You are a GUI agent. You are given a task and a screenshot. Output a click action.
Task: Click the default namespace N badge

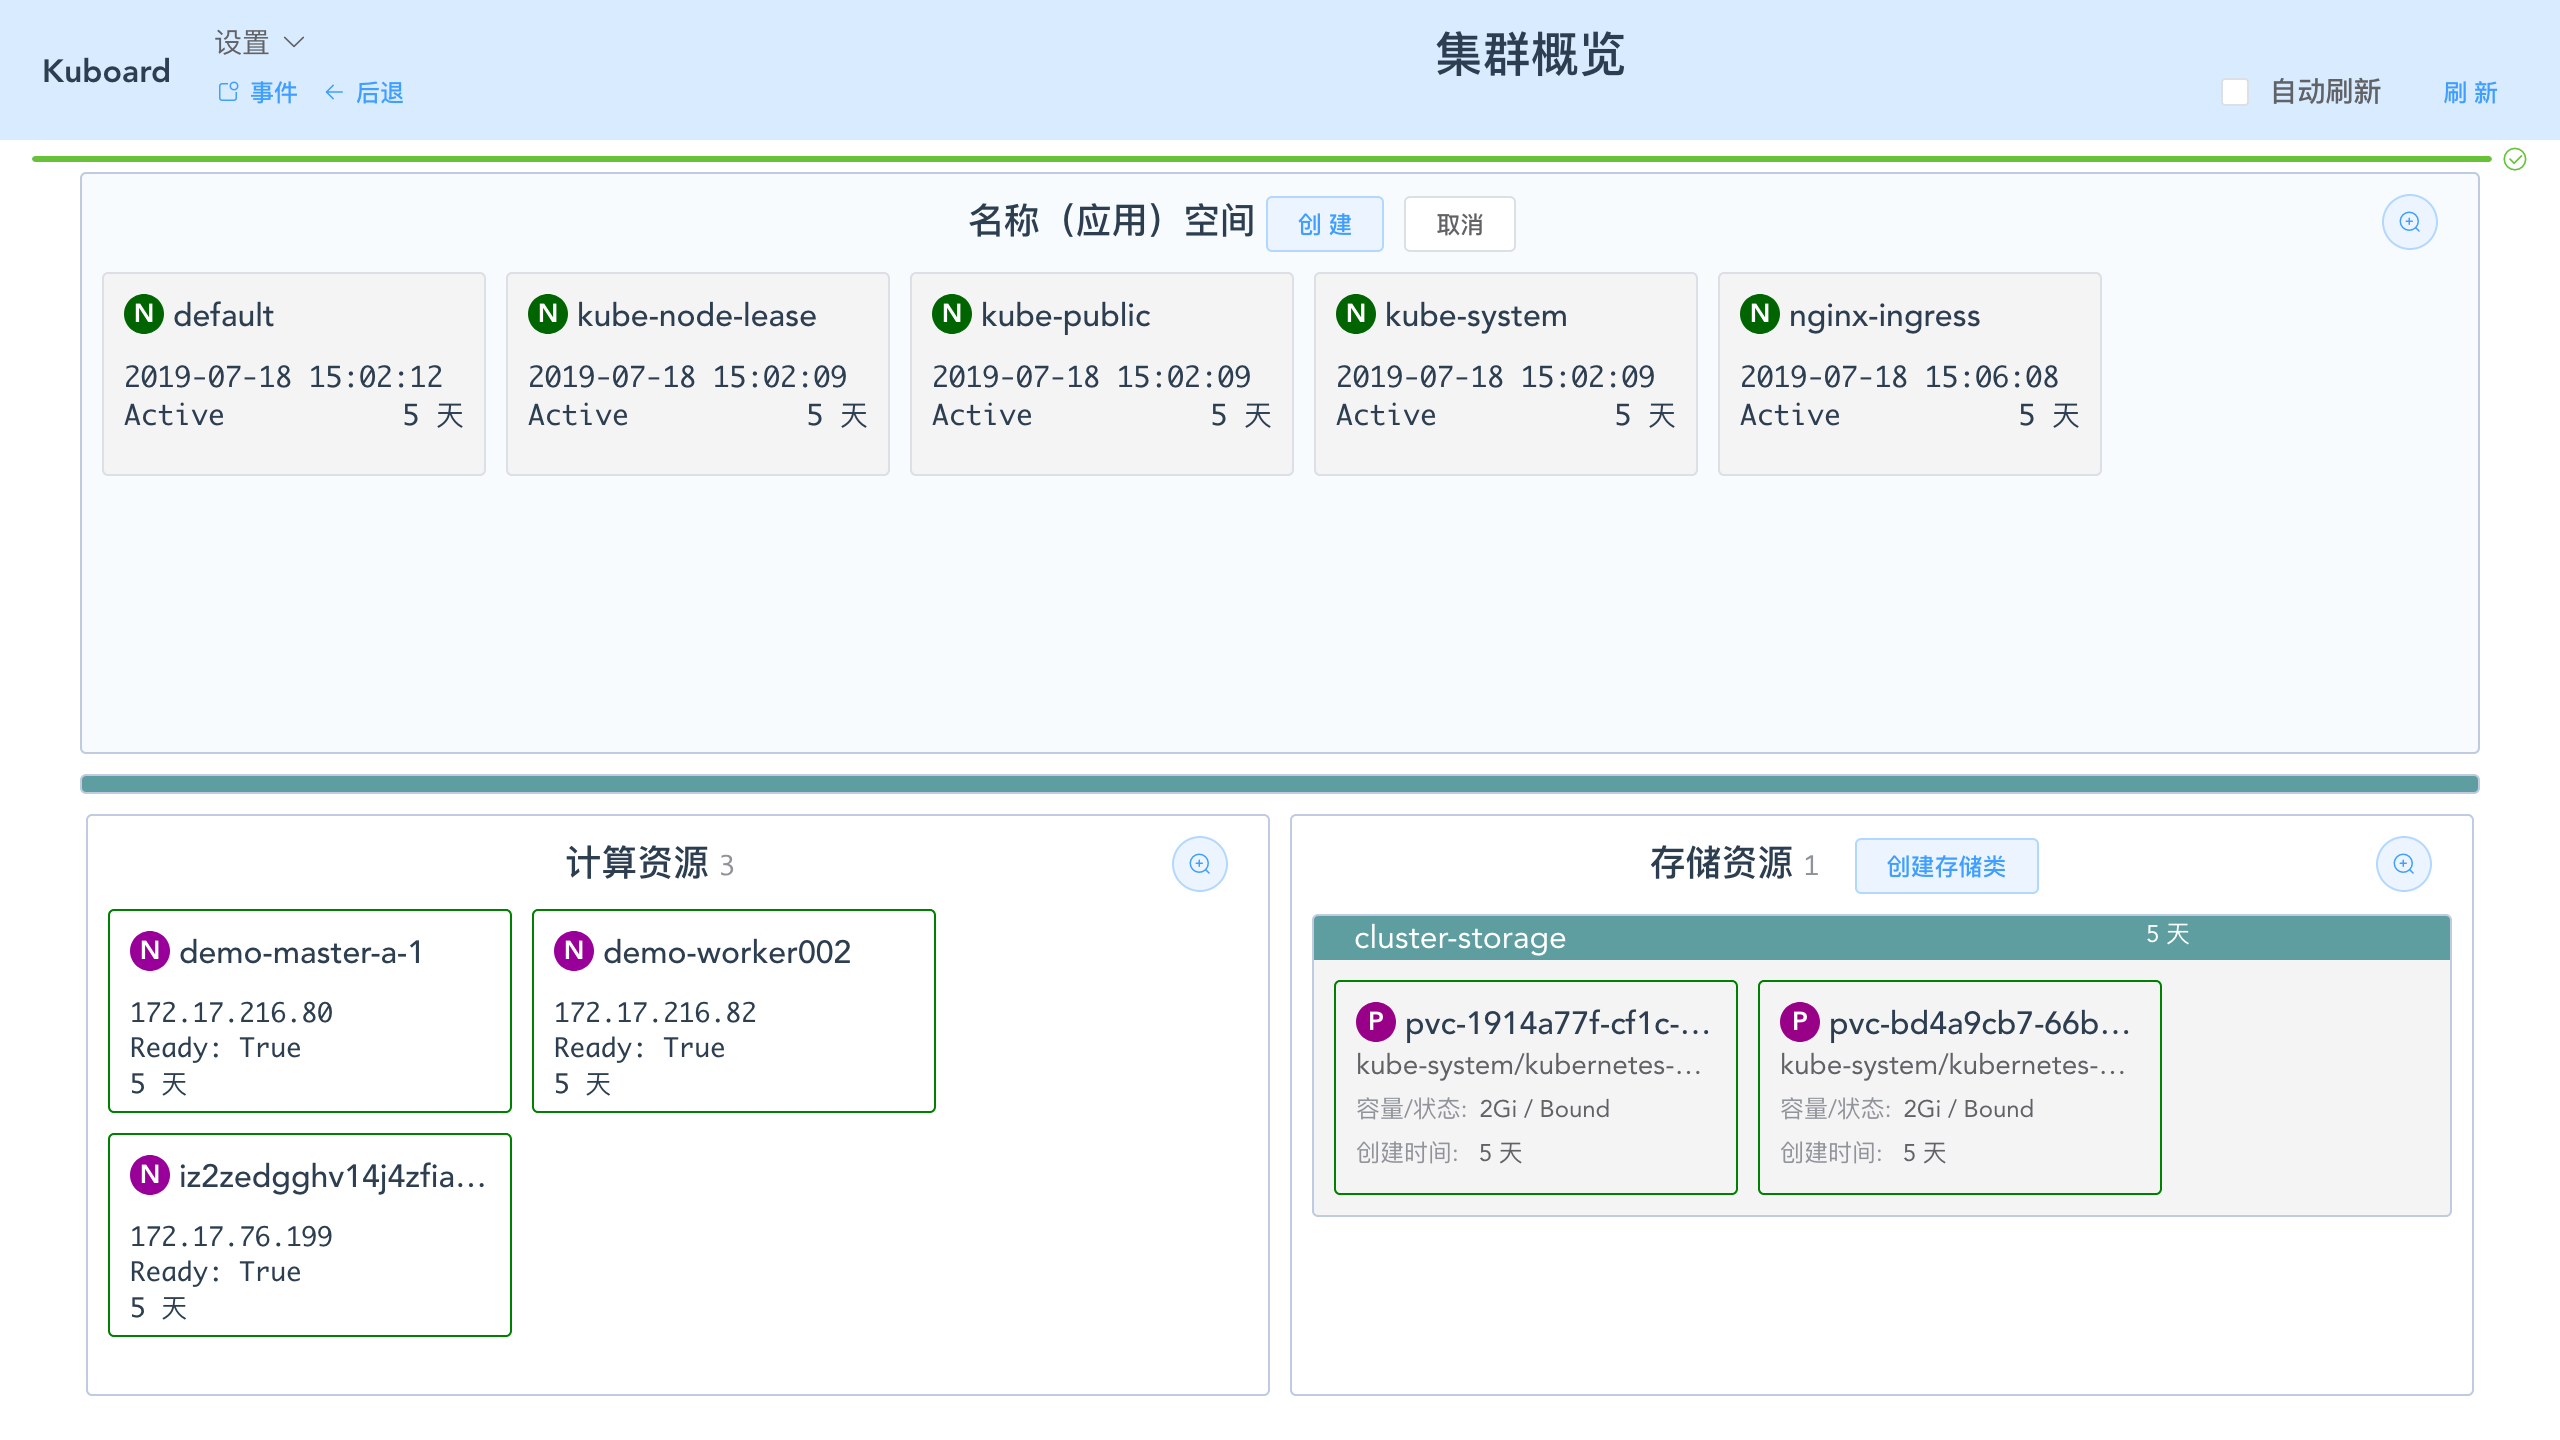[144, 314]
